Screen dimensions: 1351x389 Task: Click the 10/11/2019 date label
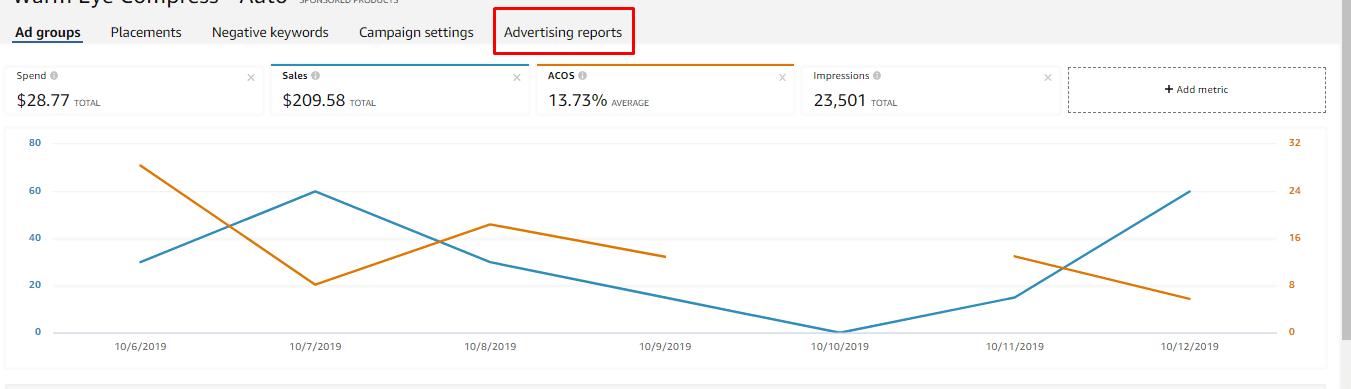pos(1015,347)
